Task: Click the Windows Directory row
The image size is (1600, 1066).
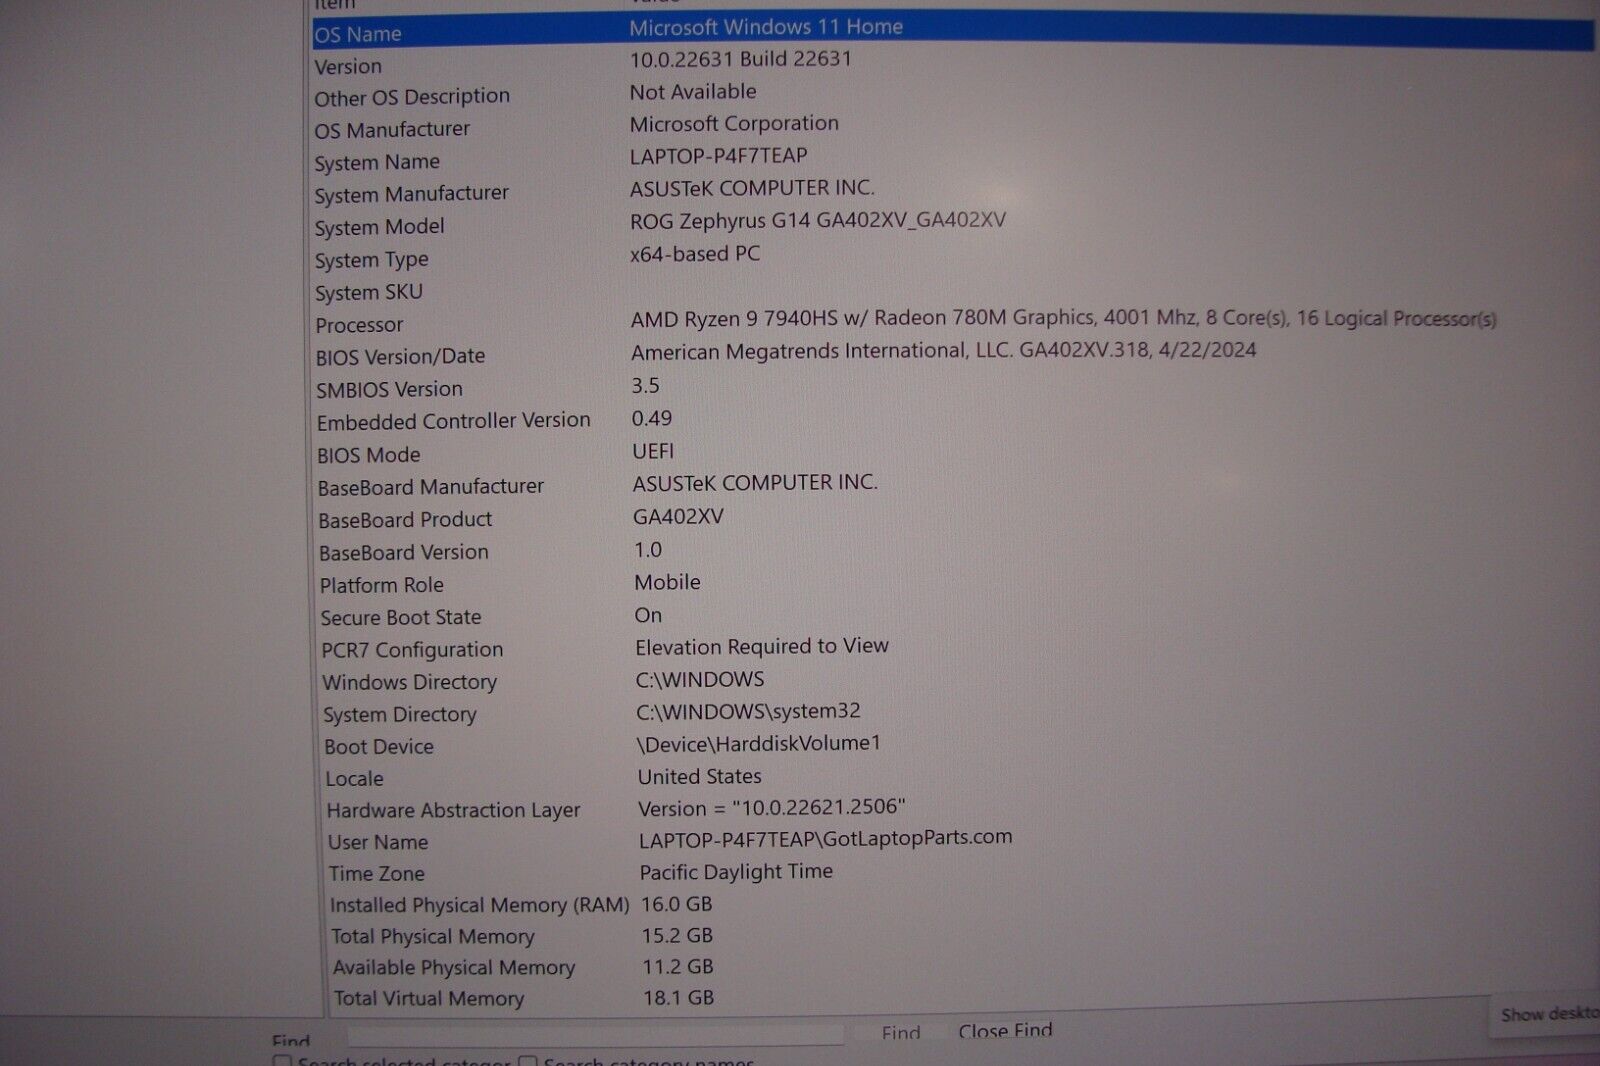Action: 953,681
